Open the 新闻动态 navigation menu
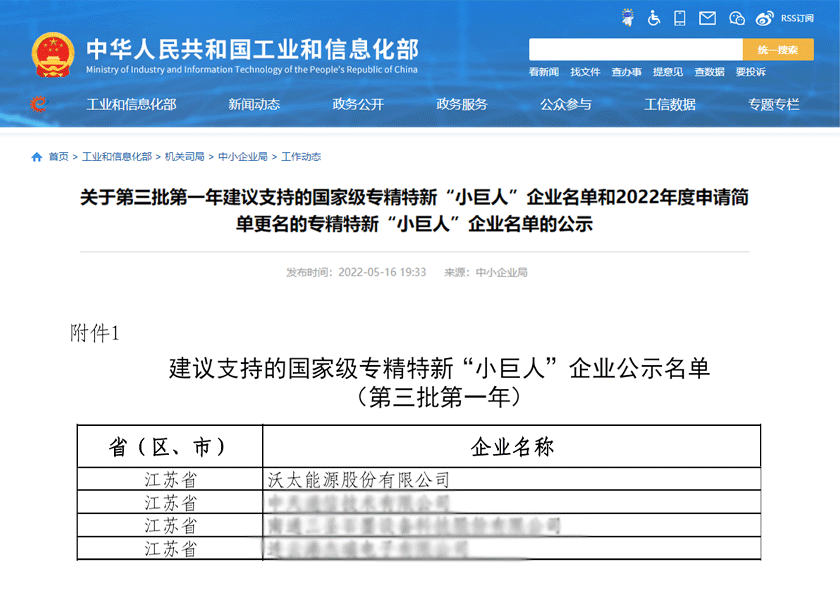The image size is (840, 609). pyautogui.click(x=254, y=104)
